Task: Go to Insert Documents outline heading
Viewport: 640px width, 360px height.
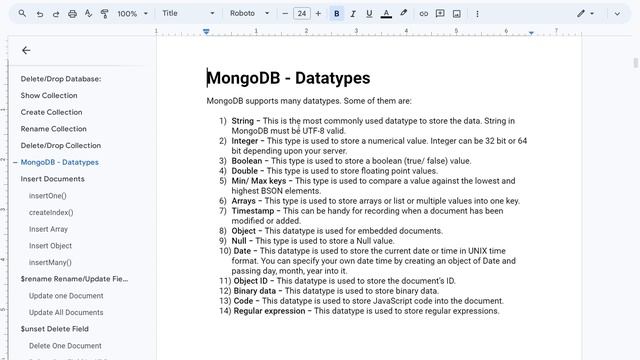Action: pyautogui.click(x=53, y=179)
